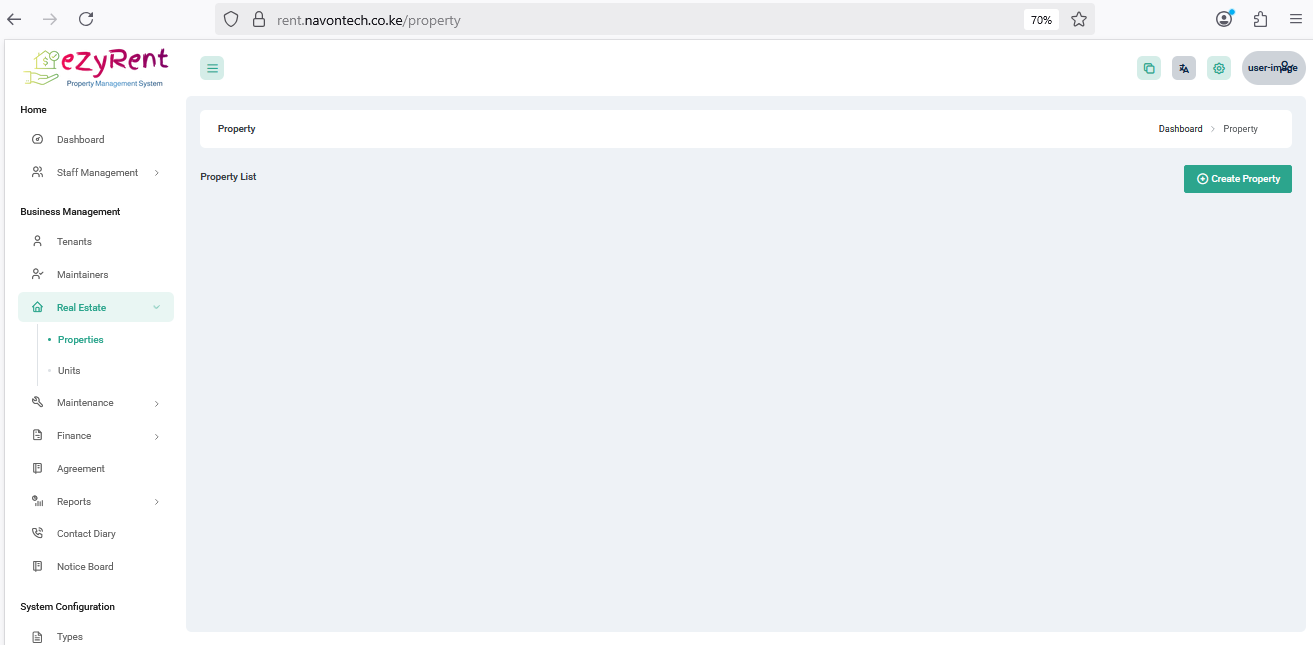The height and width of the screenshot is (645, 1313).
Task: Click the copy icon in top header
Action: tap(1149, 68)
